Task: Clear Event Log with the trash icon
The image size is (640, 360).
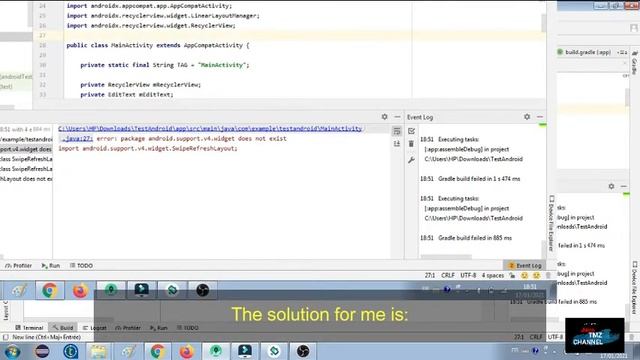Action: click(x=411, y=144)
